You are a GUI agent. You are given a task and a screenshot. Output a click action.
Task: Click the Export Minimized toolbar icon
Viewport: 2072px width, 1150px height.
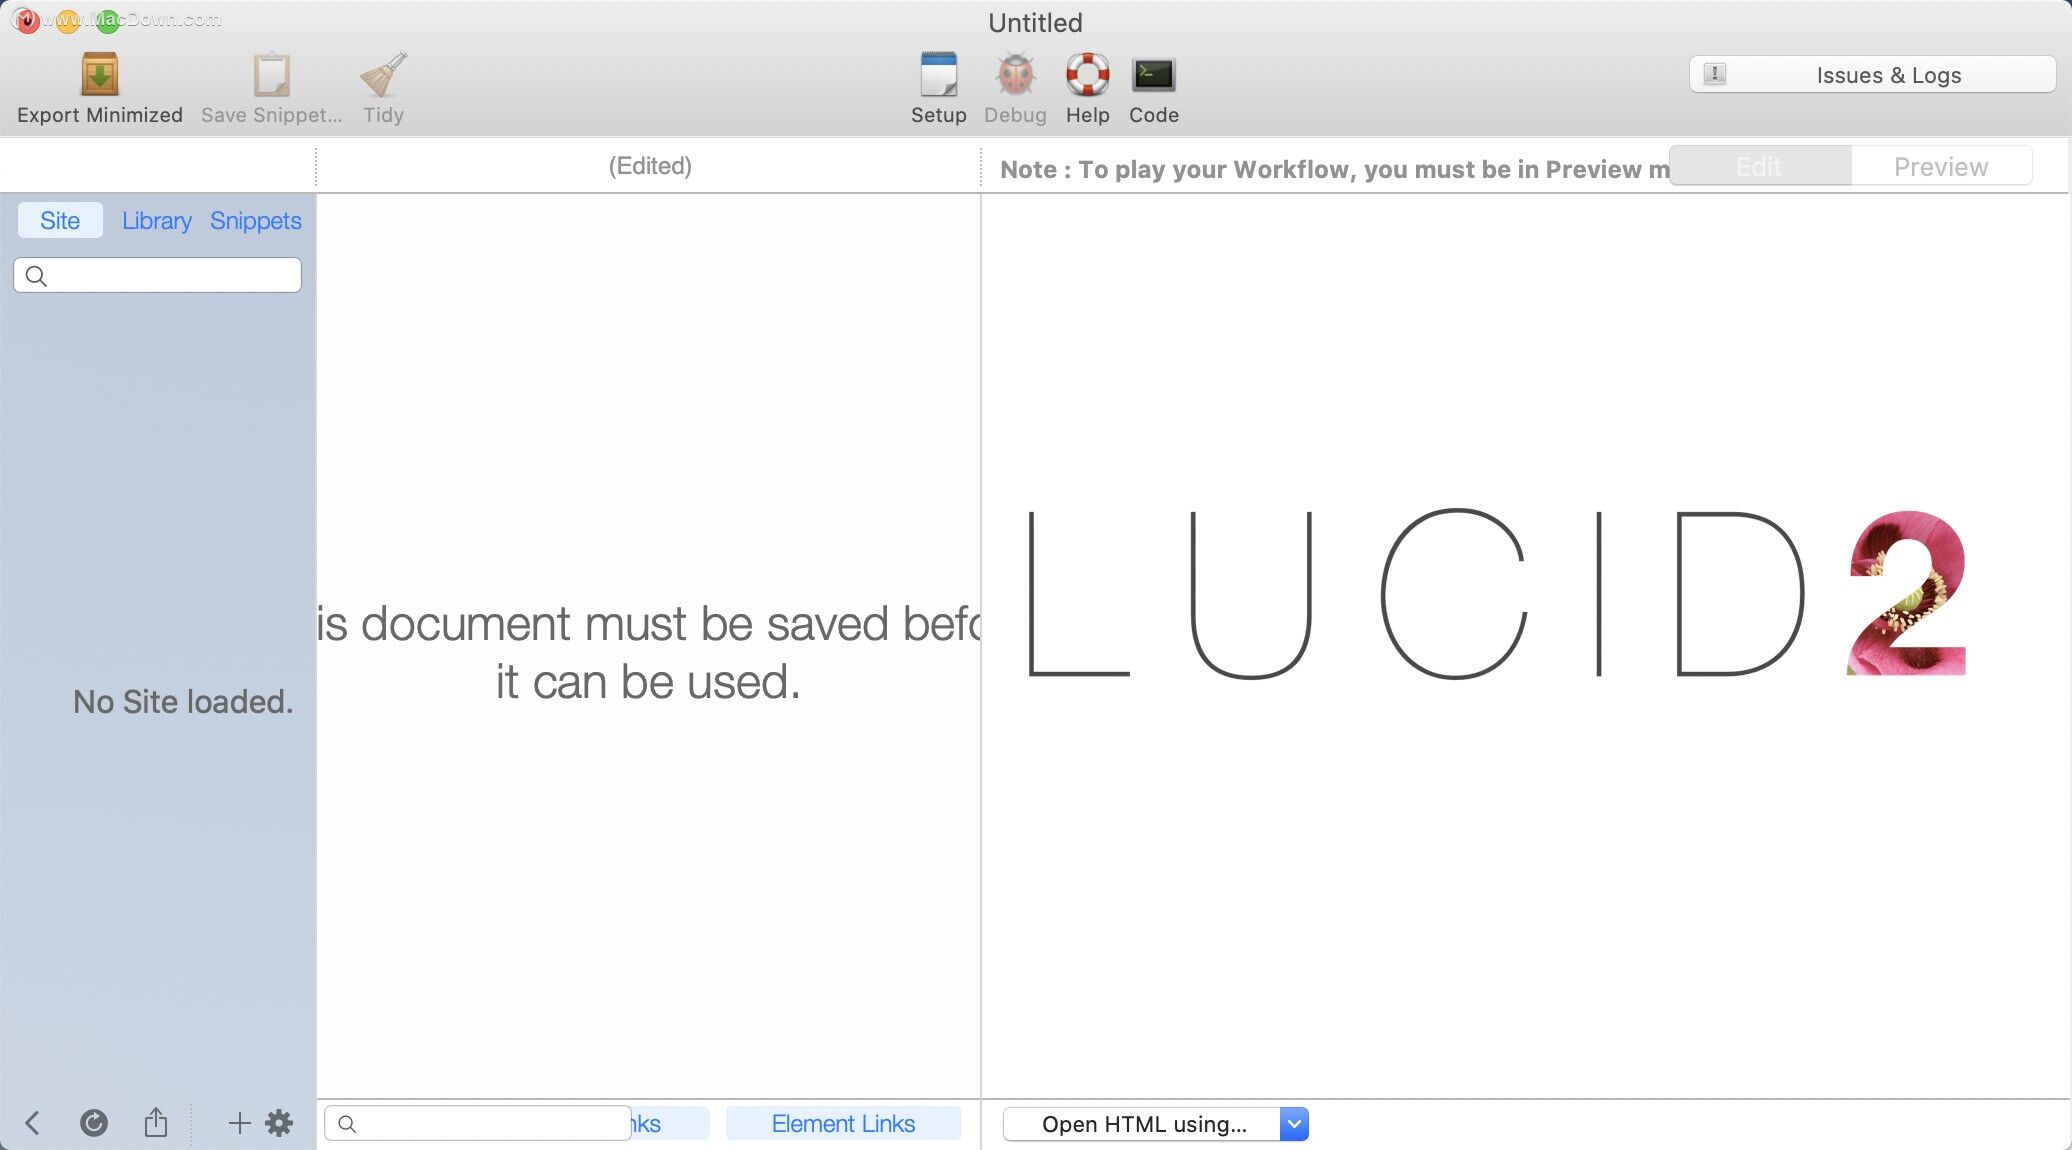point(99,72)
